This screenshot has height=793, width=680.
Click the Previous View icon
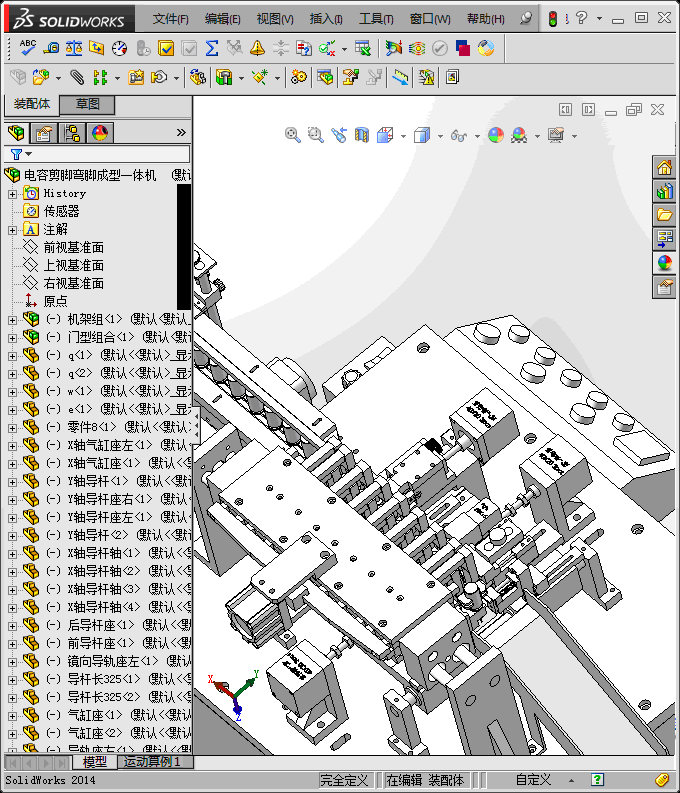[x=339, y=135]
